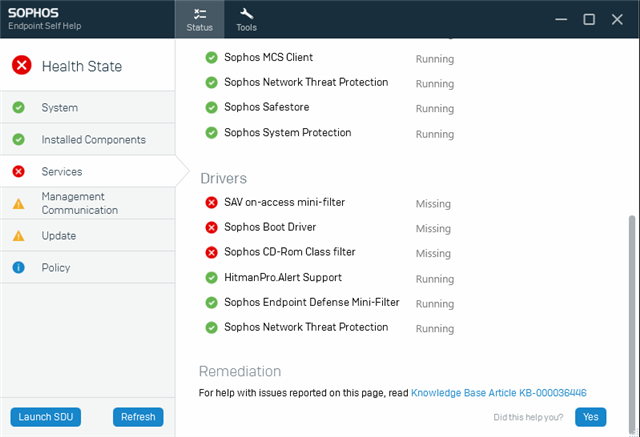Select HitmanPro.Alert Support text

283,277
